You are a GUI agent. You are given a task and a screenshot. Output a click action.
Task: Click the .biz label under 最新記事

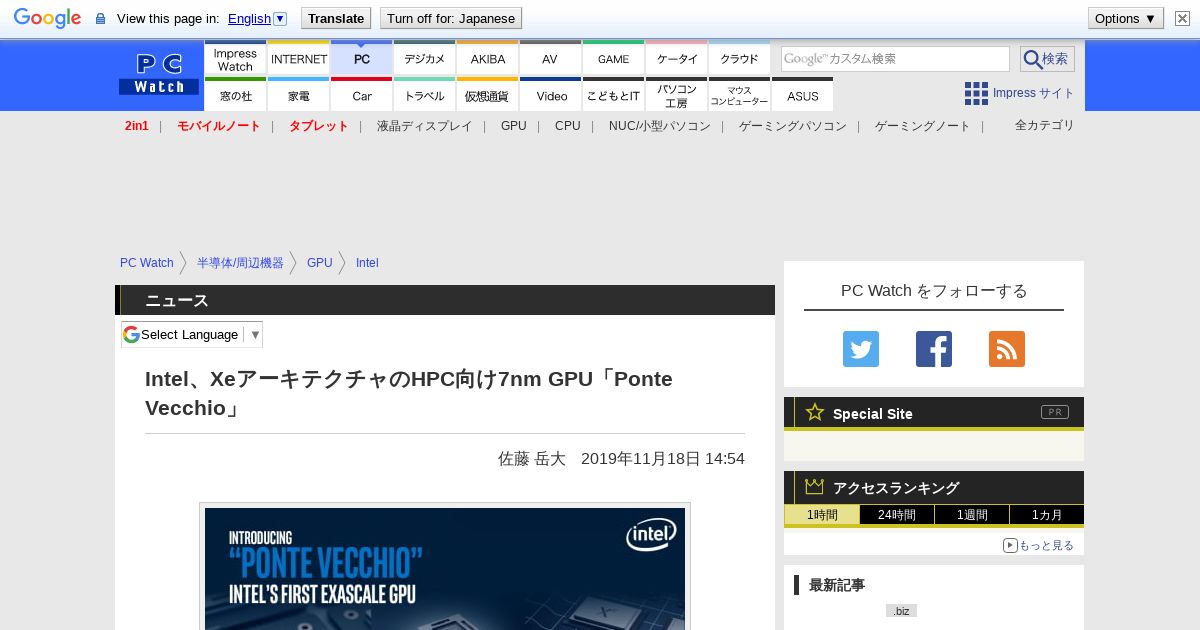[x=901, y=610]
